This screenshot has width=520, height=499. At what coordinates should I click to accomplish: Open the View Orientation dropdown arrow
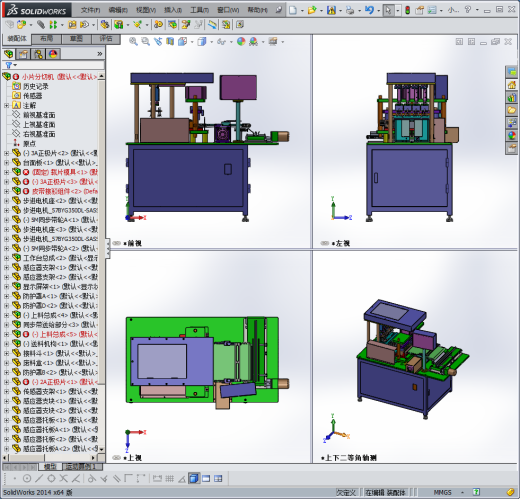[192, 42]
